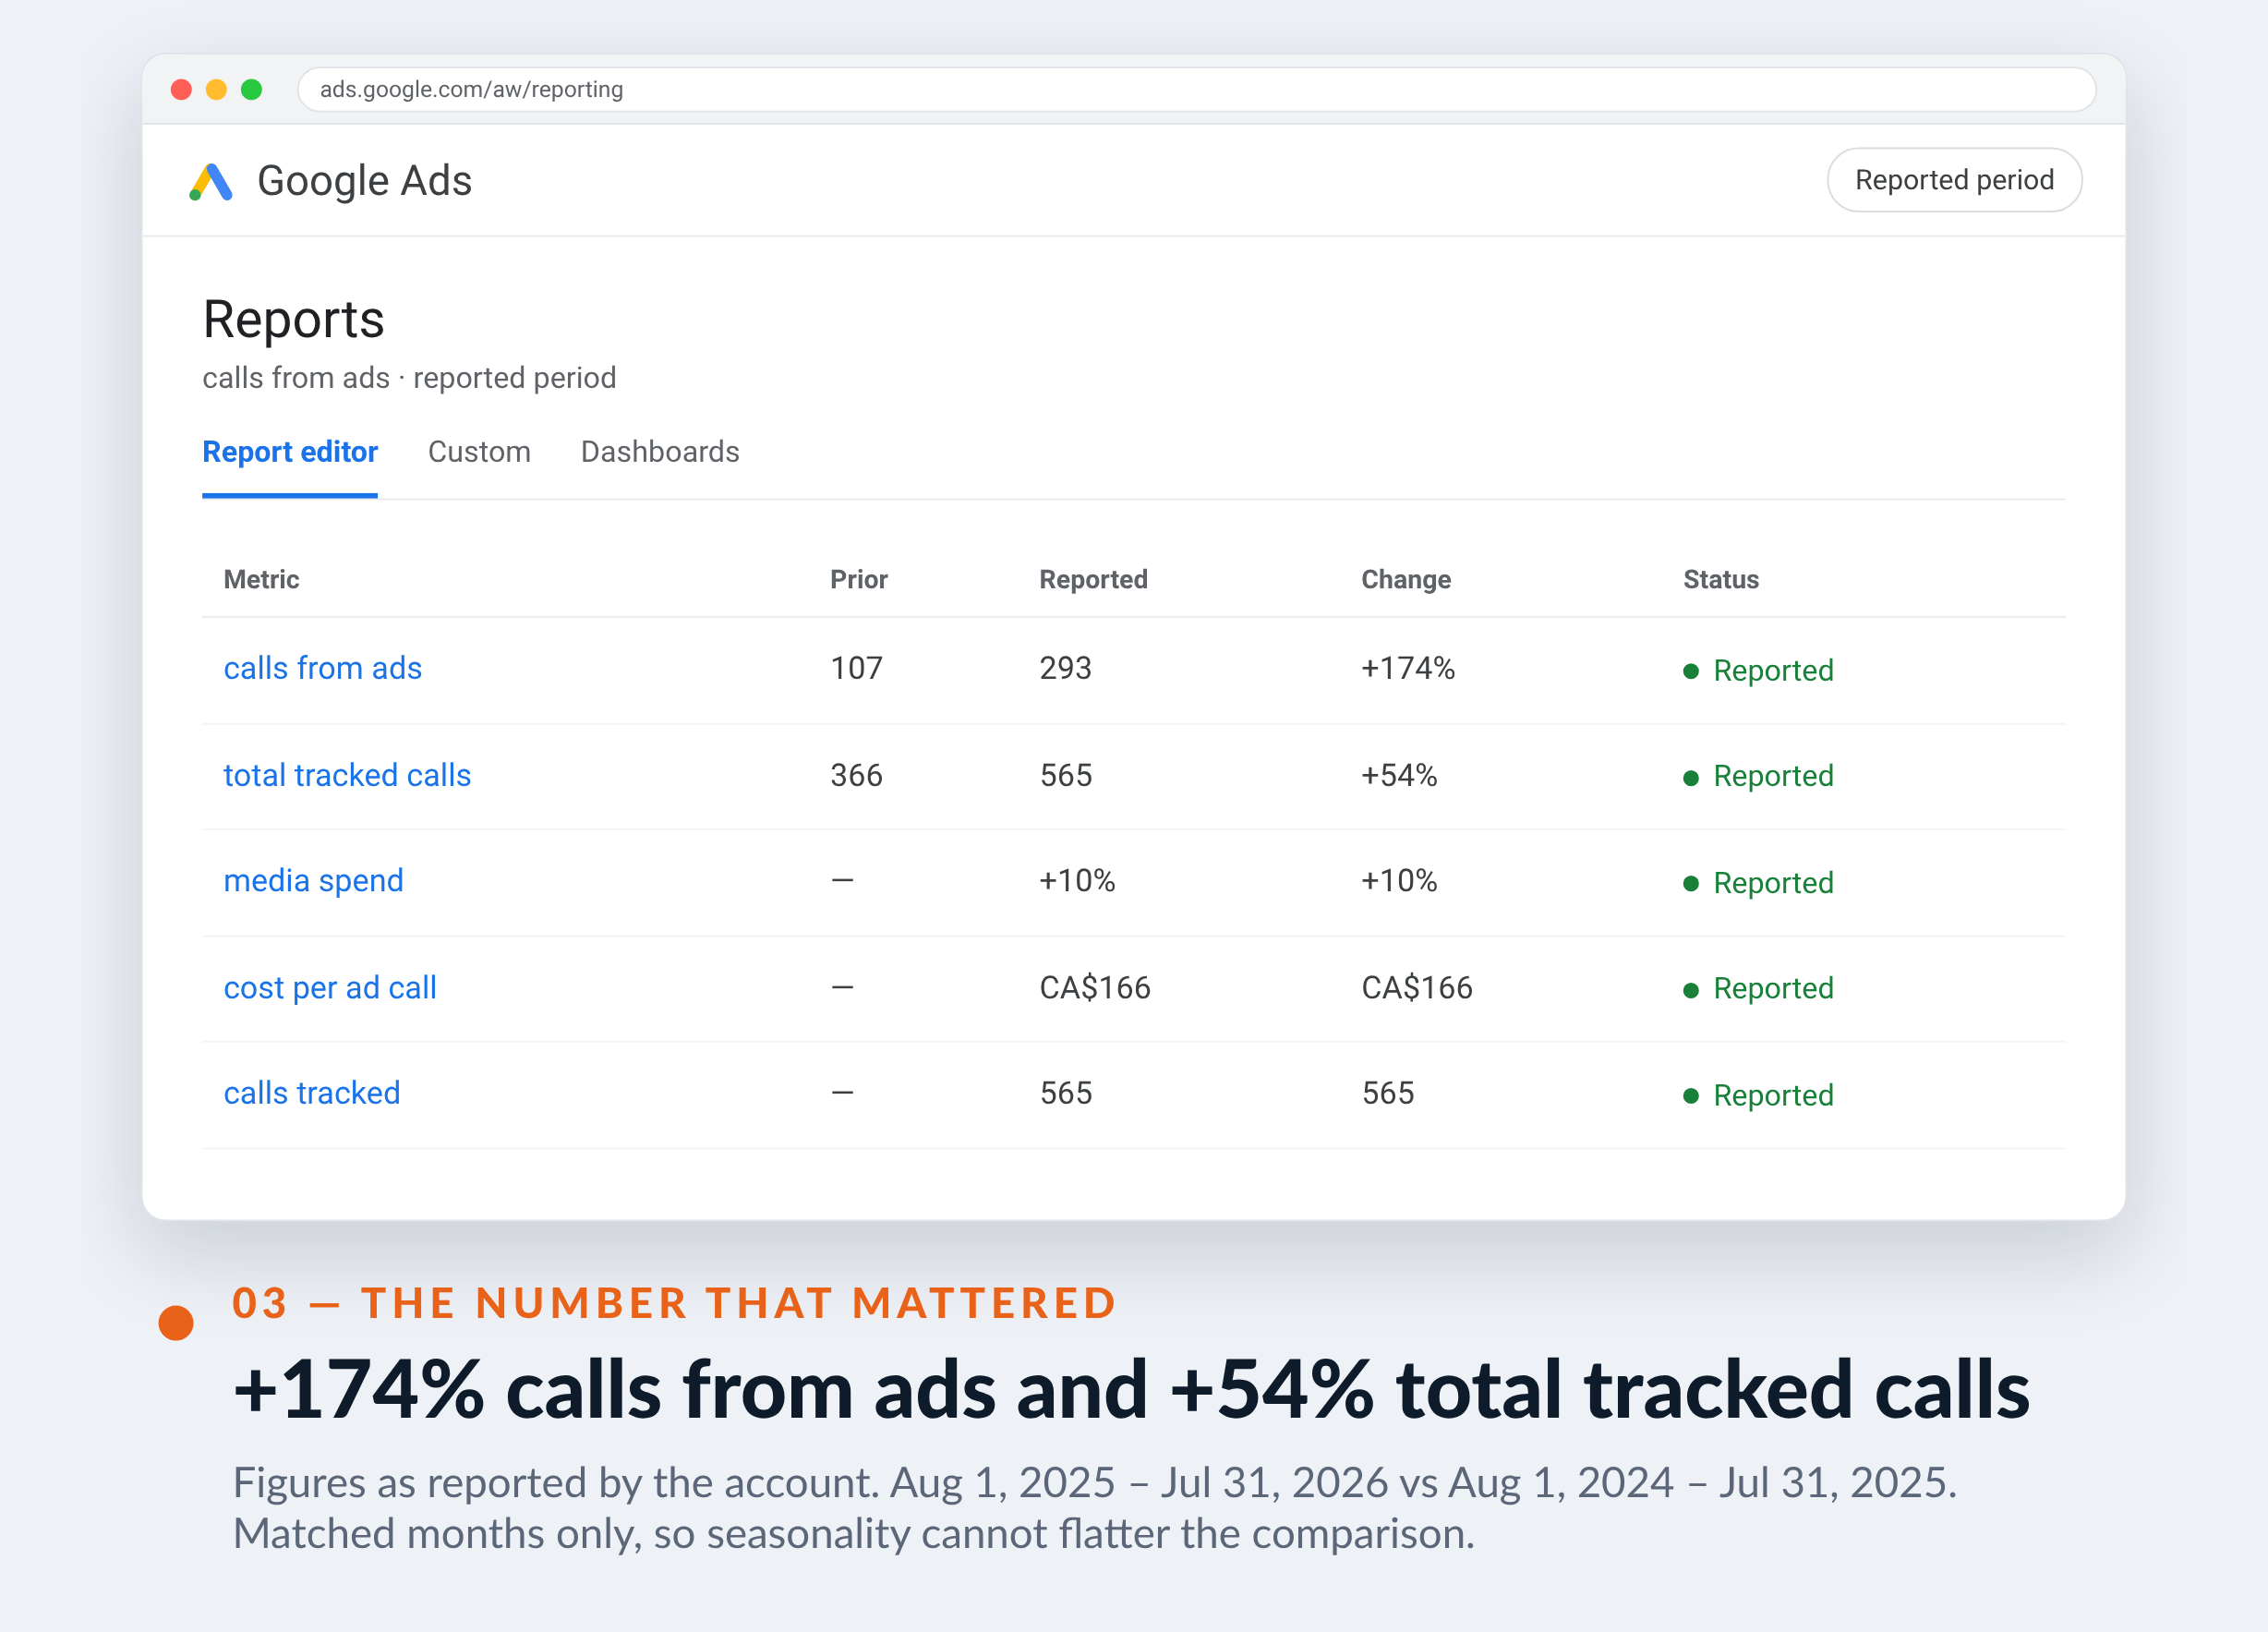
Task: Click the yellow minimize window dot
Action: point(216,90)
